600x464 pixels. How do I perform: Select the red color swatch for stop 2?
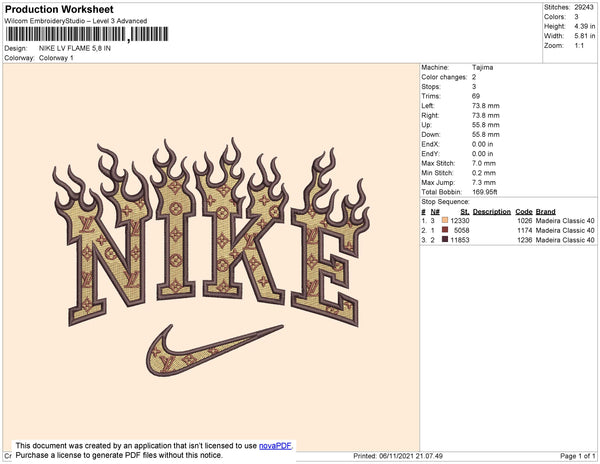pyautogui.click(x=445, y=230)
